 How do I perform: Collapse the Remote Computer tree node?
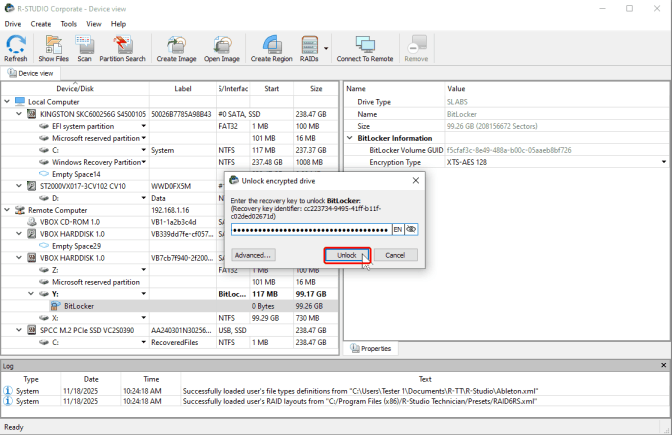pos(8,211)
